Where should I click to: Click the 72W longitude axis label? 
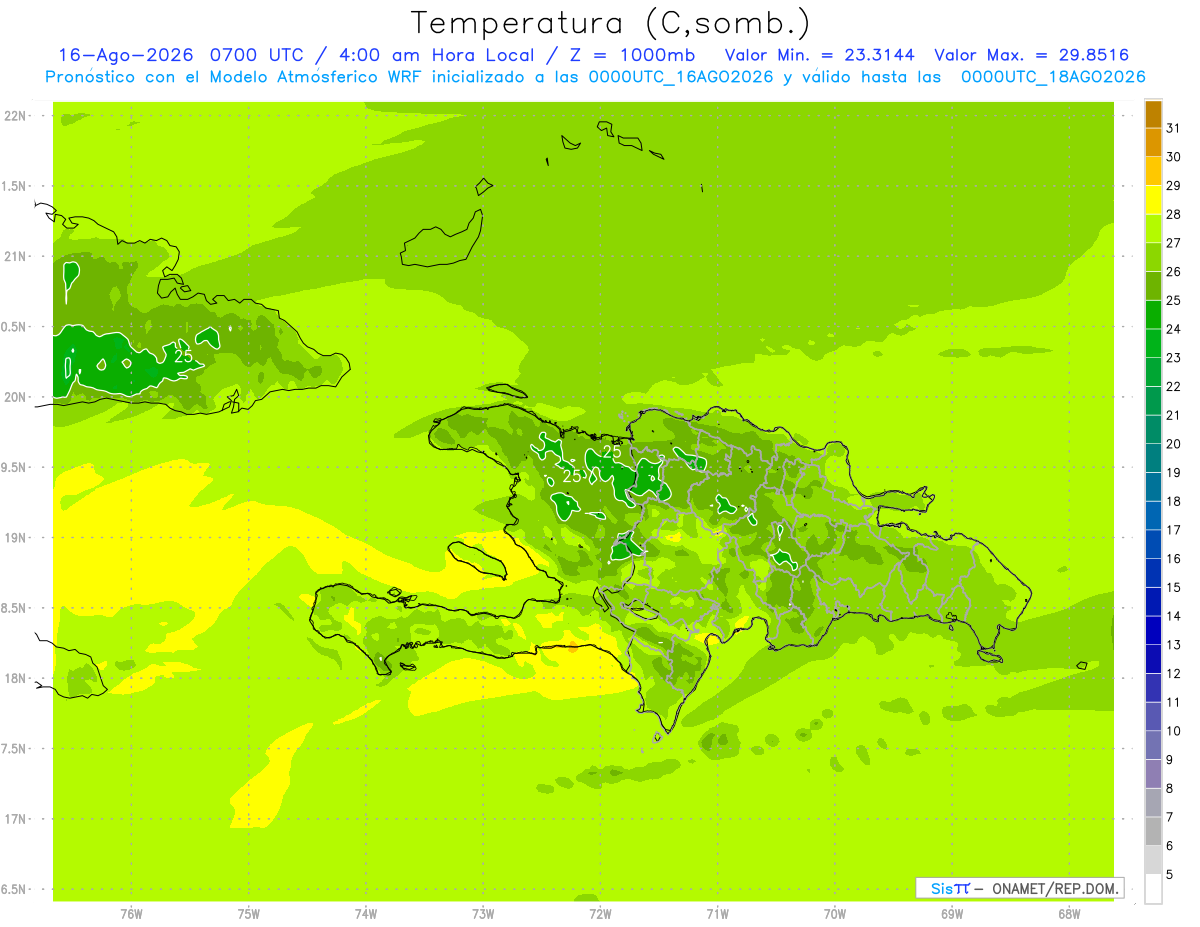(600, 913)
